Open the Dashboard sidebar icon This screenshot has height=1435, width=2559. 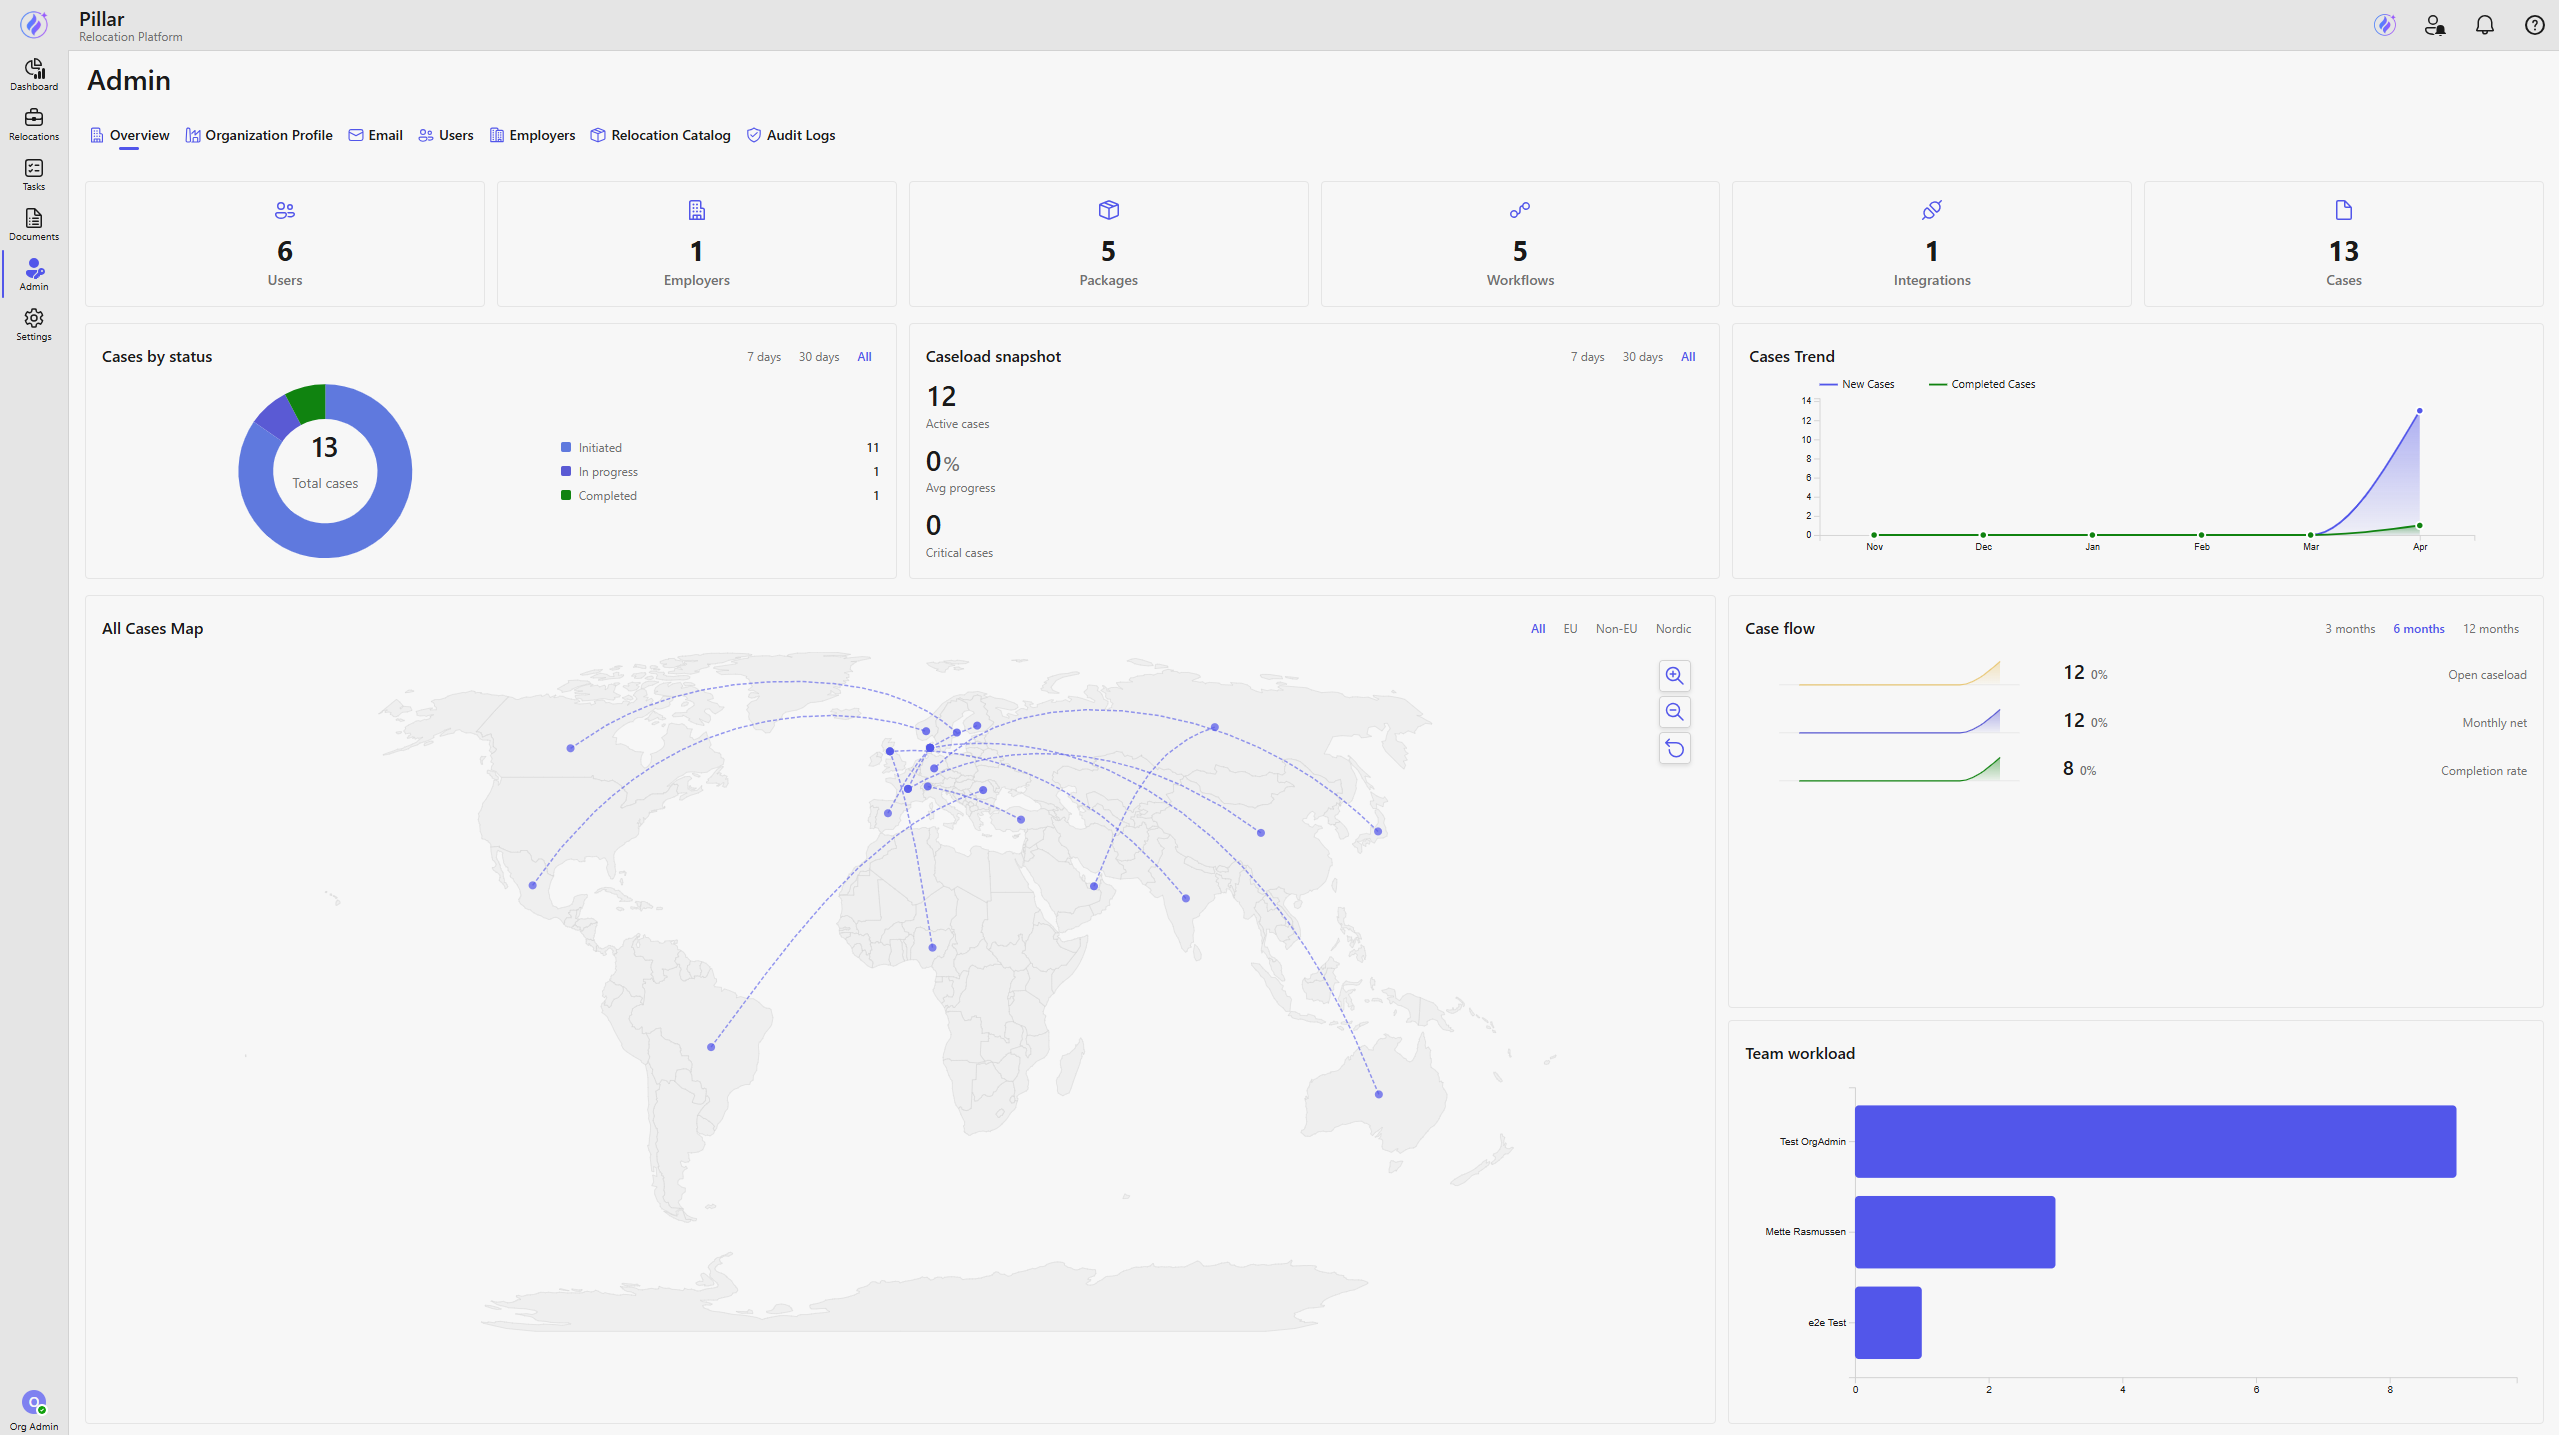34,75
